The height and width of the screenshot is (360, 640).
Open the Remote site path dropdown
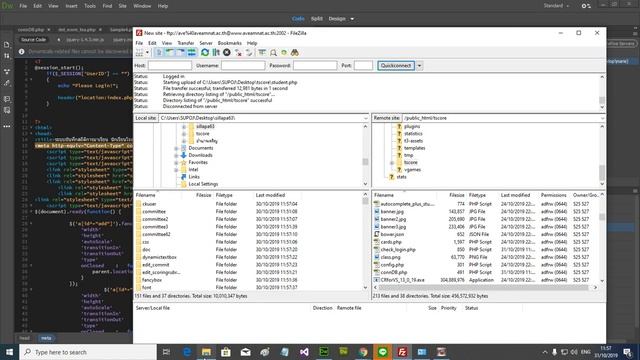[602, 118]
